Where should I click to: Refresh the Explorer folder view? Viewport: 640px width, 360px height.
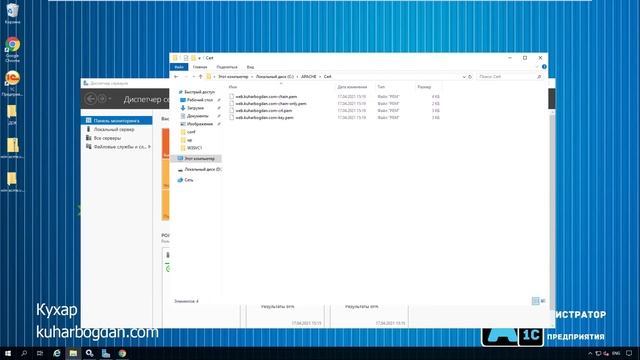click(470, 77)
